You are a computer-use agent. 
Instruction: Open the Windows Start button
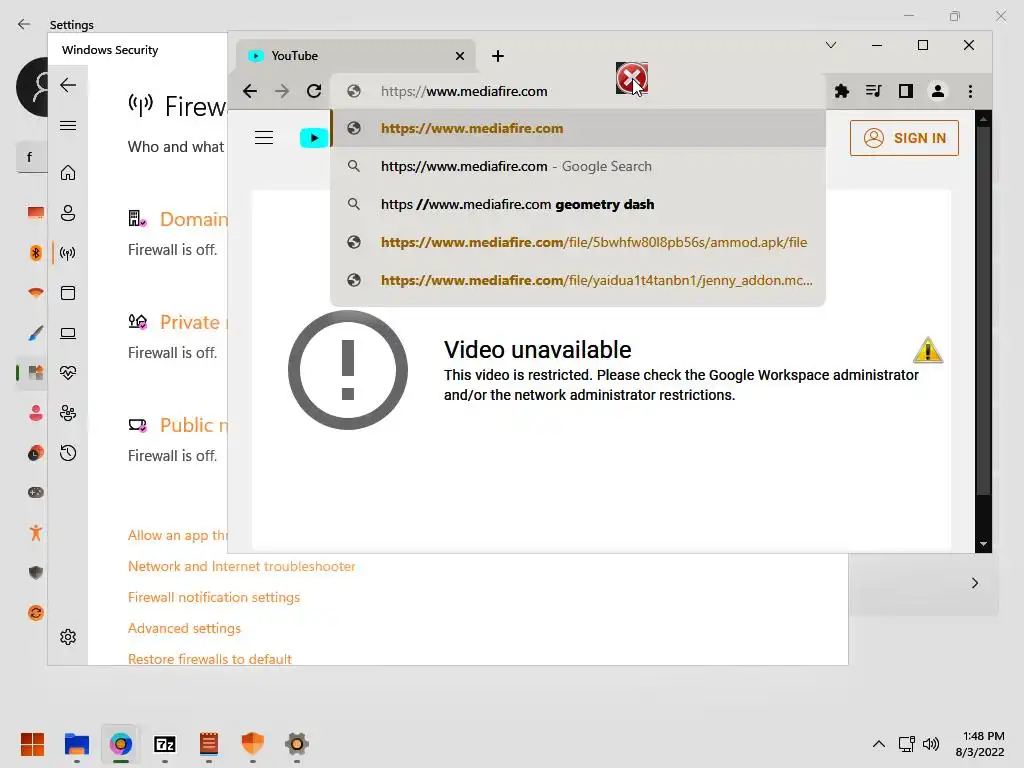coord(32,744)
